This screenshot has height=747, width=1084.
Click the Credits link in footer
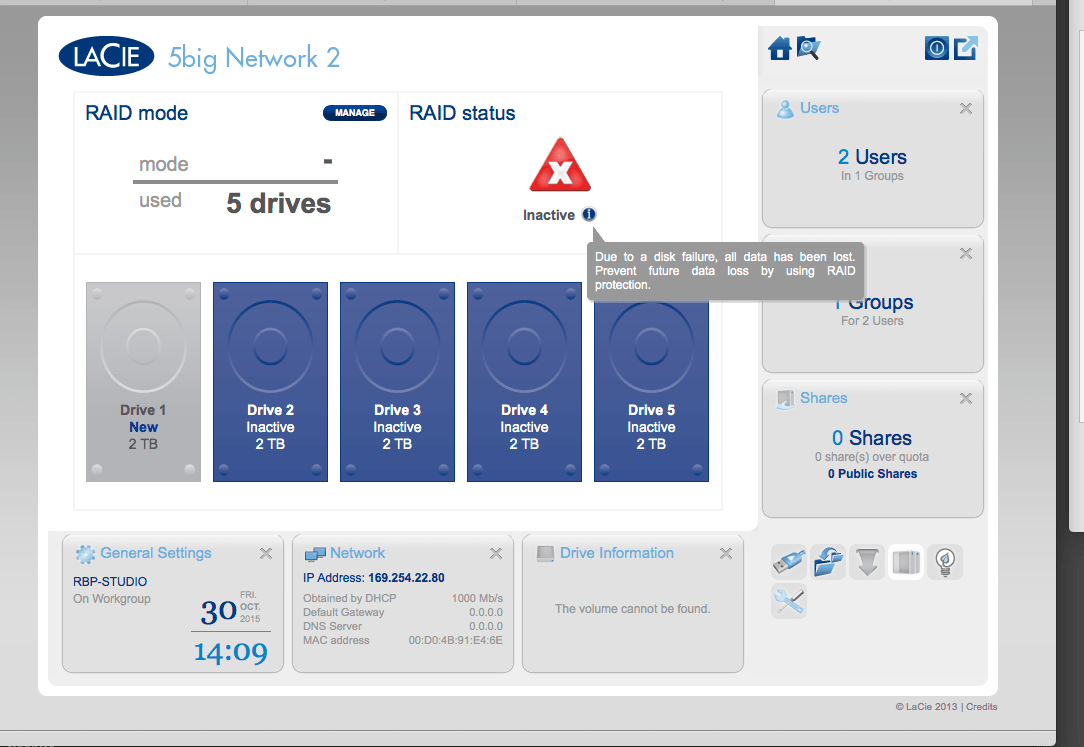pyautogui.click(x=982, y=706)
